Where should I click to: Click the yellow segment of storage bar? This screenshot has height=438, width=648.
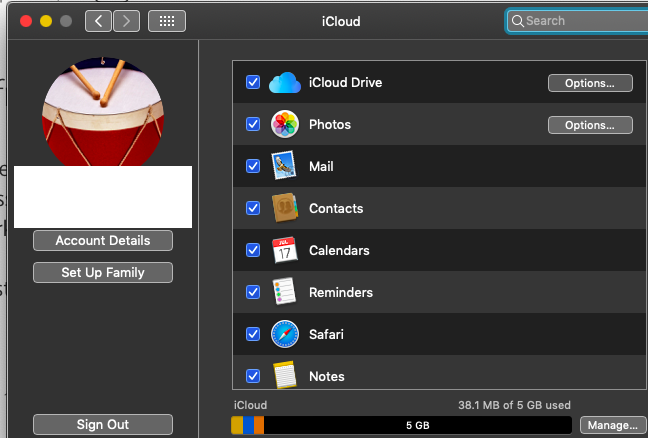click(237, 425)
